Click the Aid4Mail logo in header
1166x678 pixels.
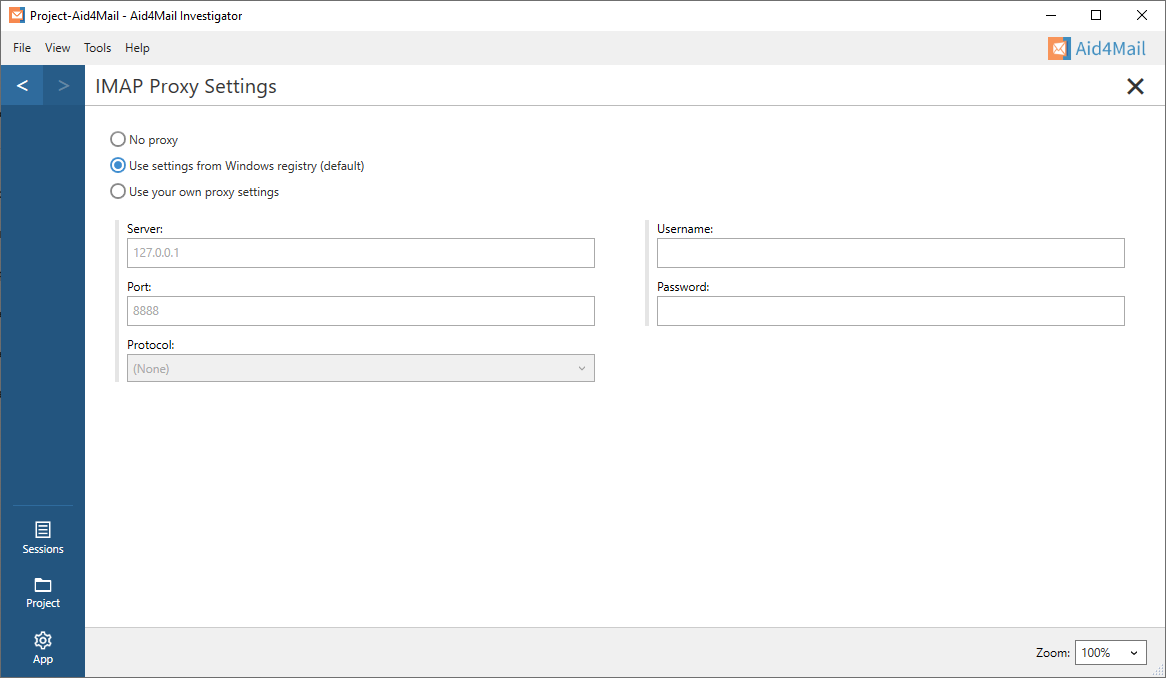coord(1097,48)
